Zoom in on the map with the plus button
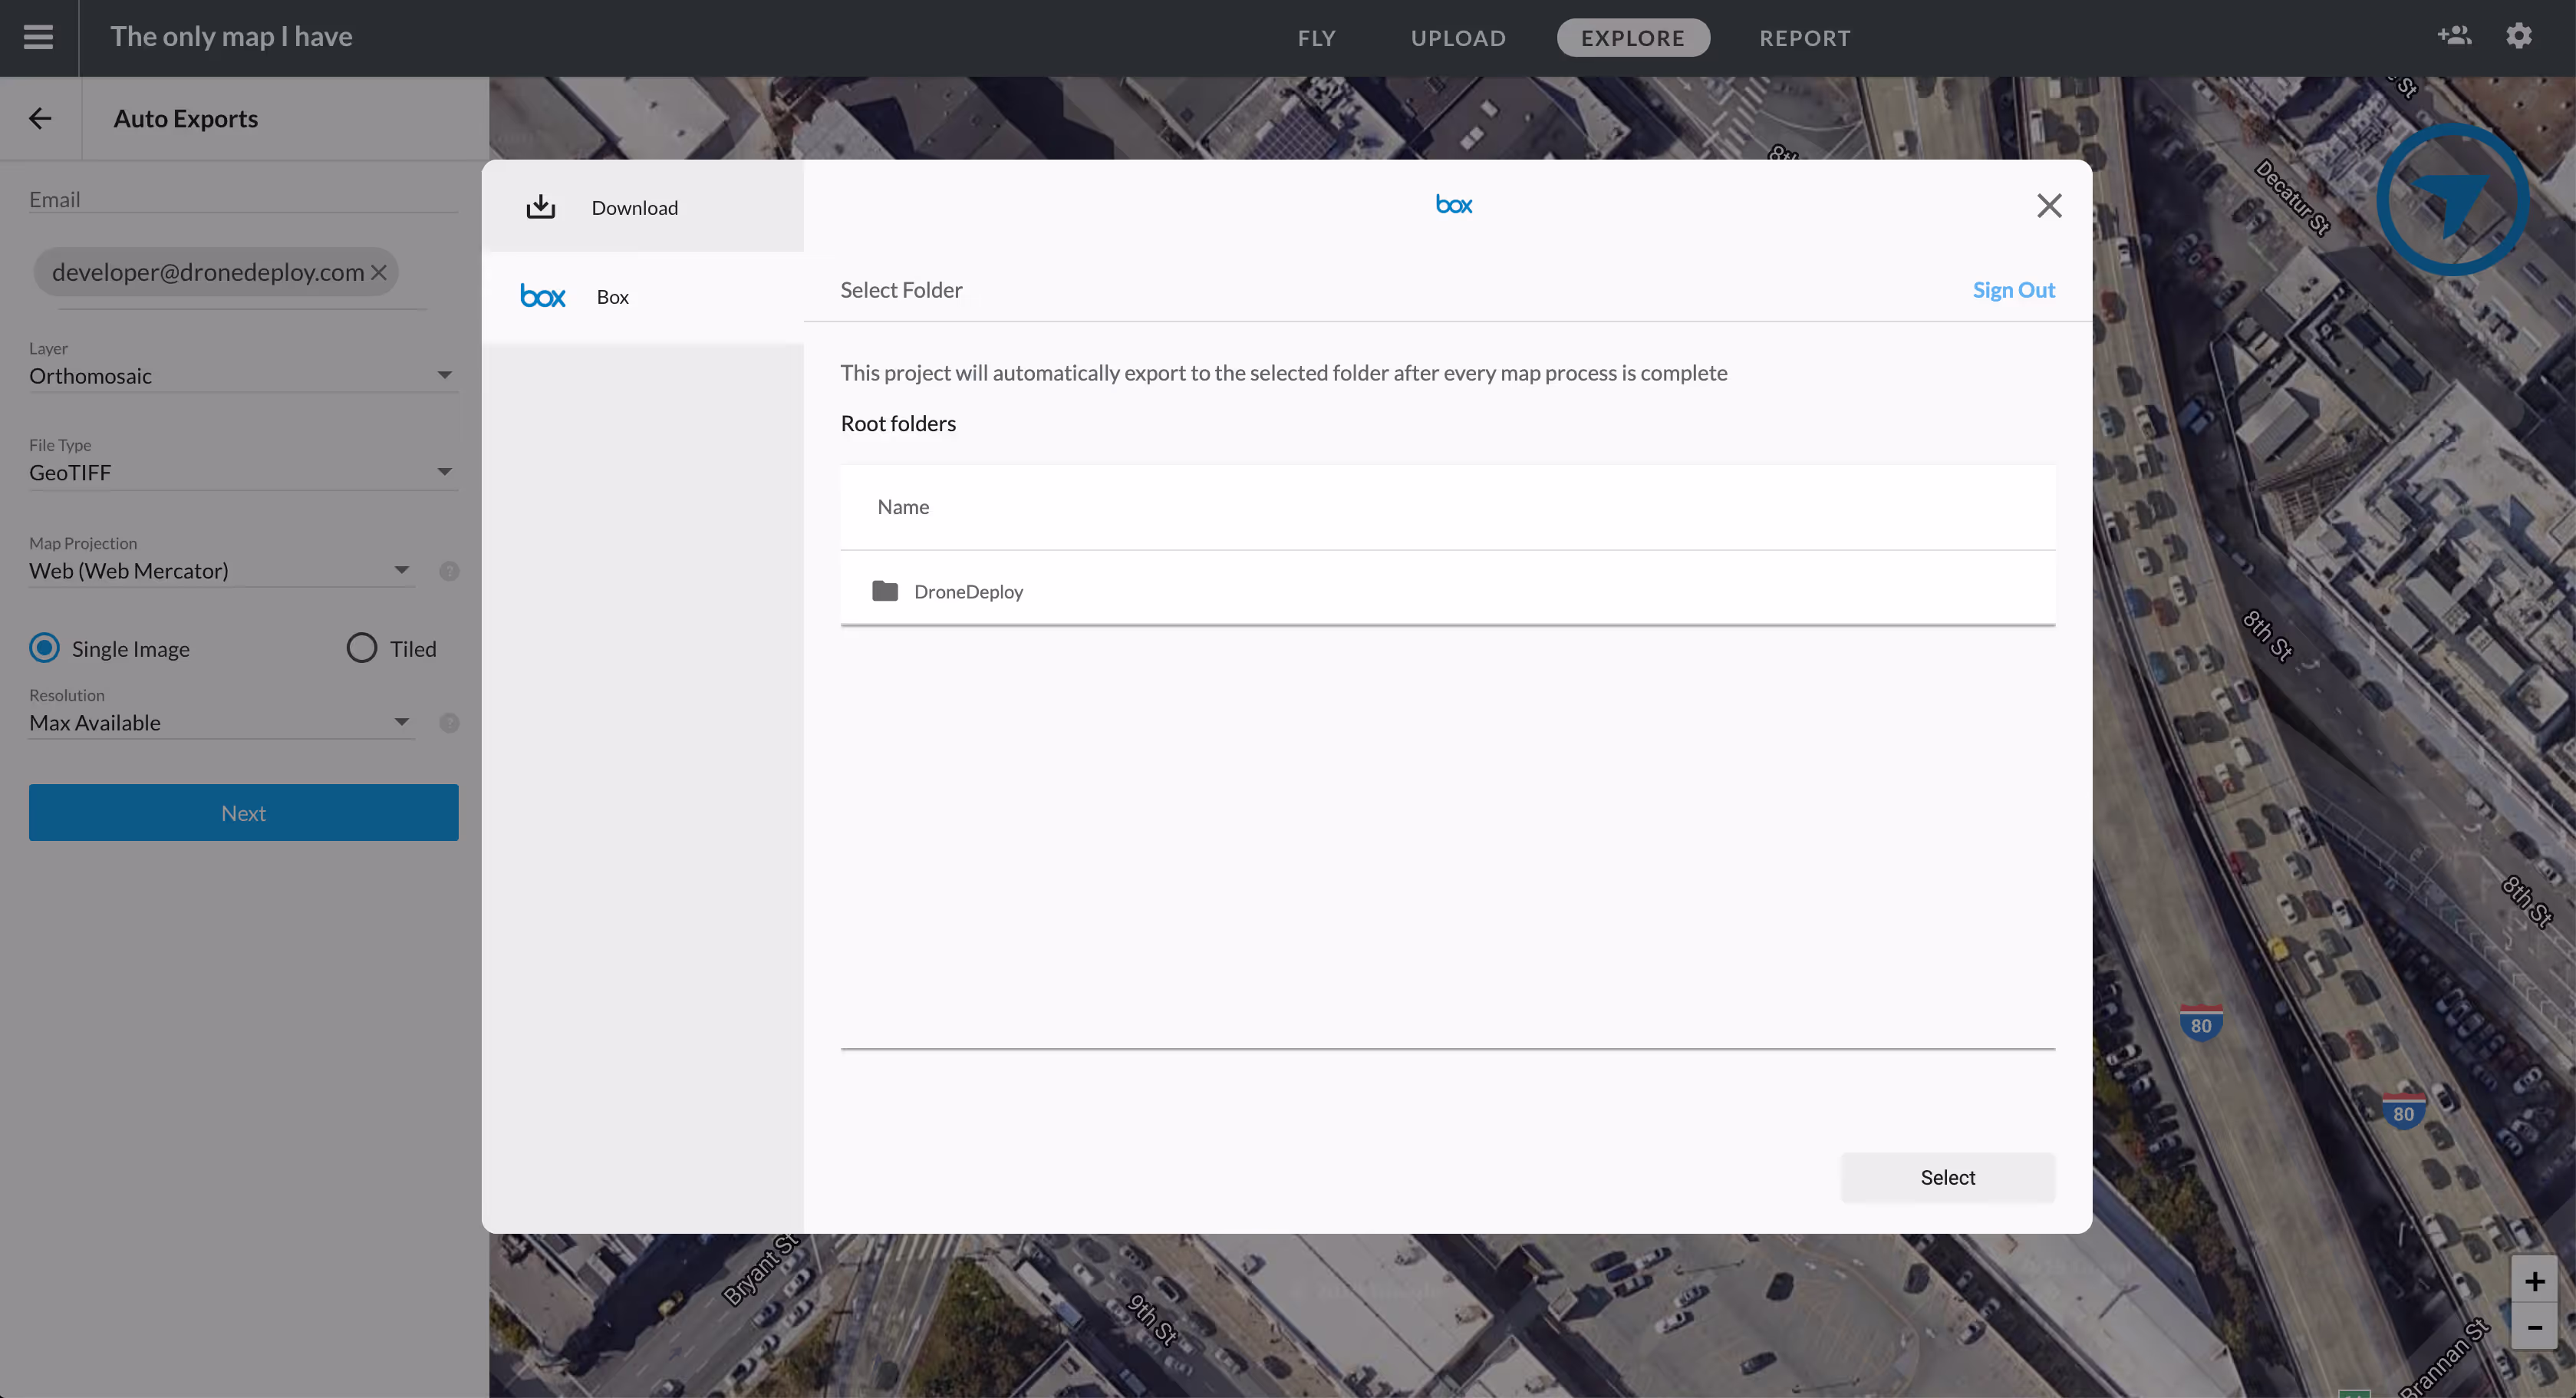This screenshot has height=1398, width=2576. pyautogui.click(x=2534, y=1281)
